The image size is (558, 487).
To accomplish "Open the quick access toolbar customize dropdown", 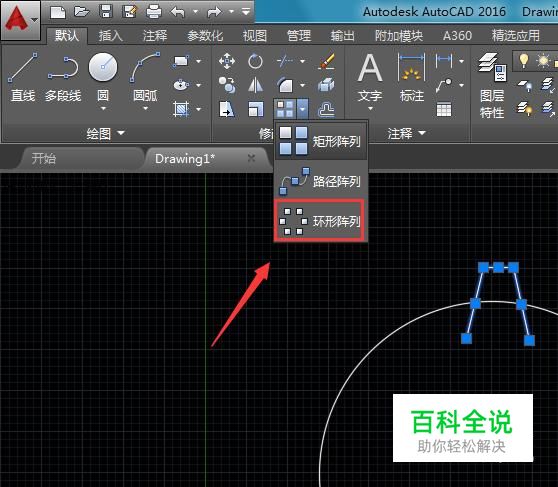I will 246,12.
